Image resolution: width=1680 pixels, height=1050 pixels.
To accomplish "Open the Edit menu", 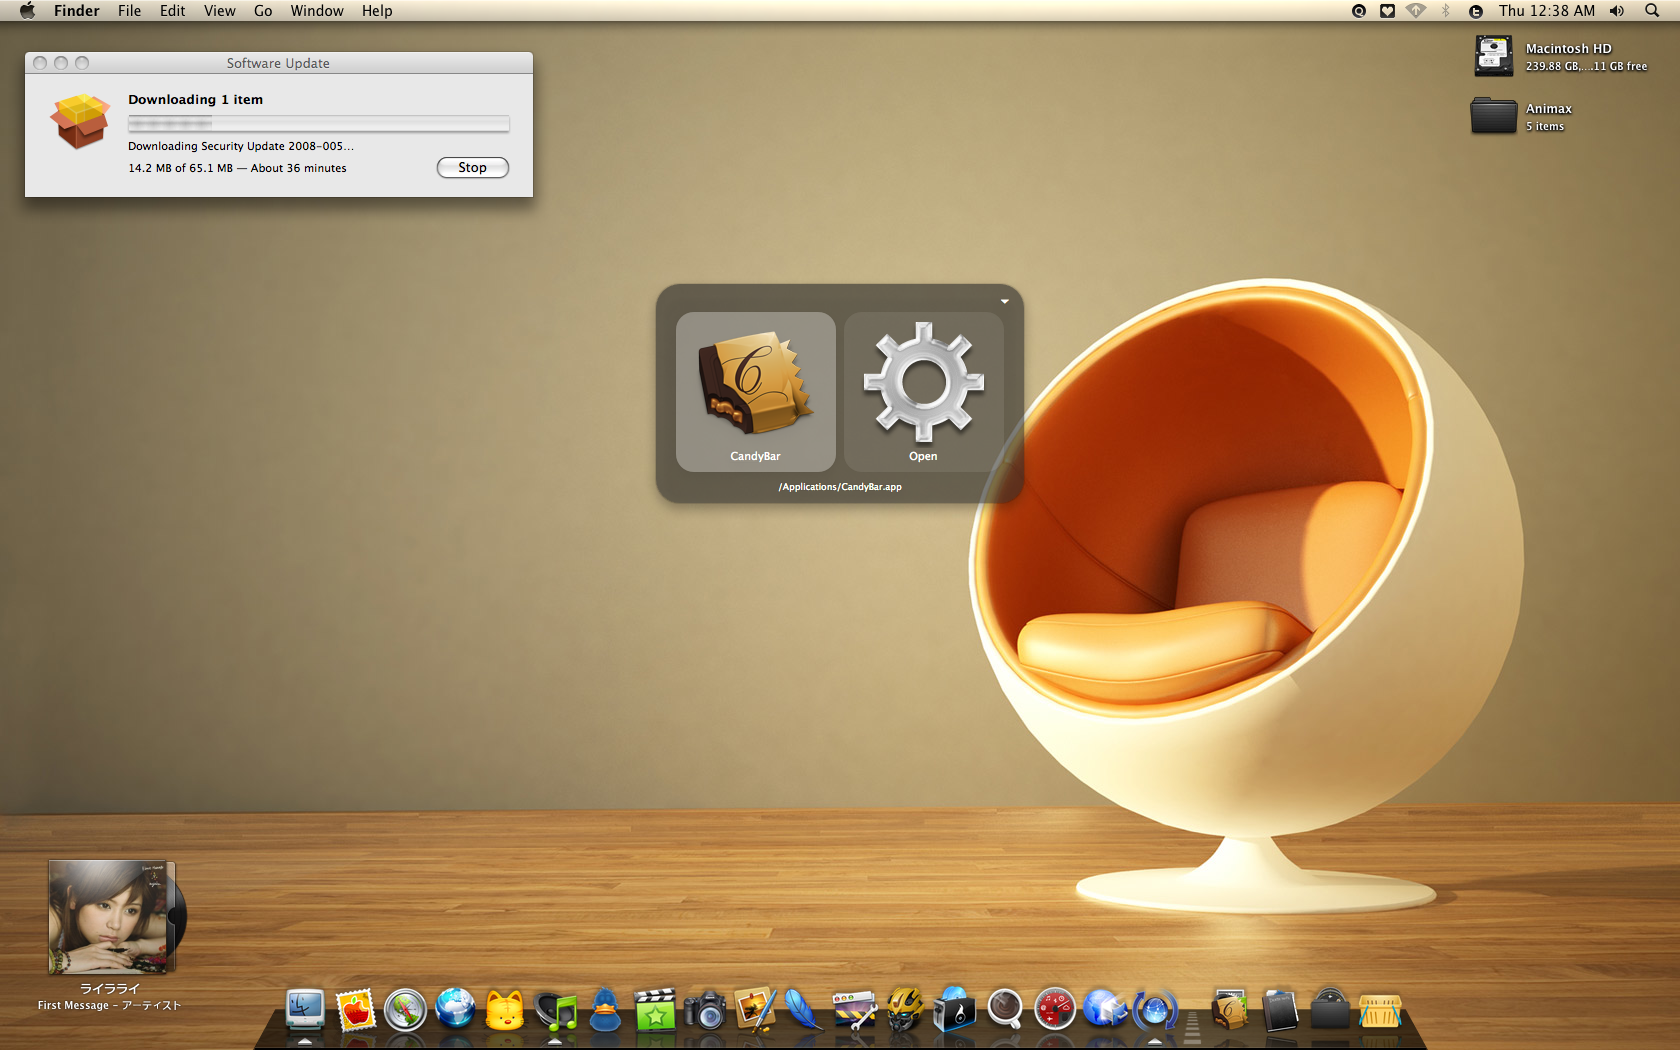I will pyautogui.click(x=173, y=11).
